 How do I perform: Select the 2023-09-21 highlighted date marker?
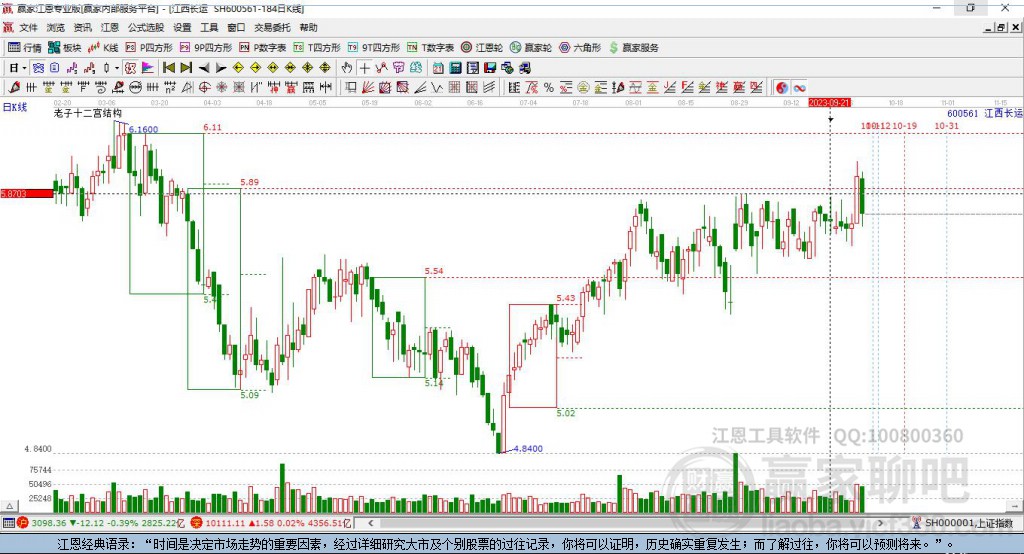[829, 103]
